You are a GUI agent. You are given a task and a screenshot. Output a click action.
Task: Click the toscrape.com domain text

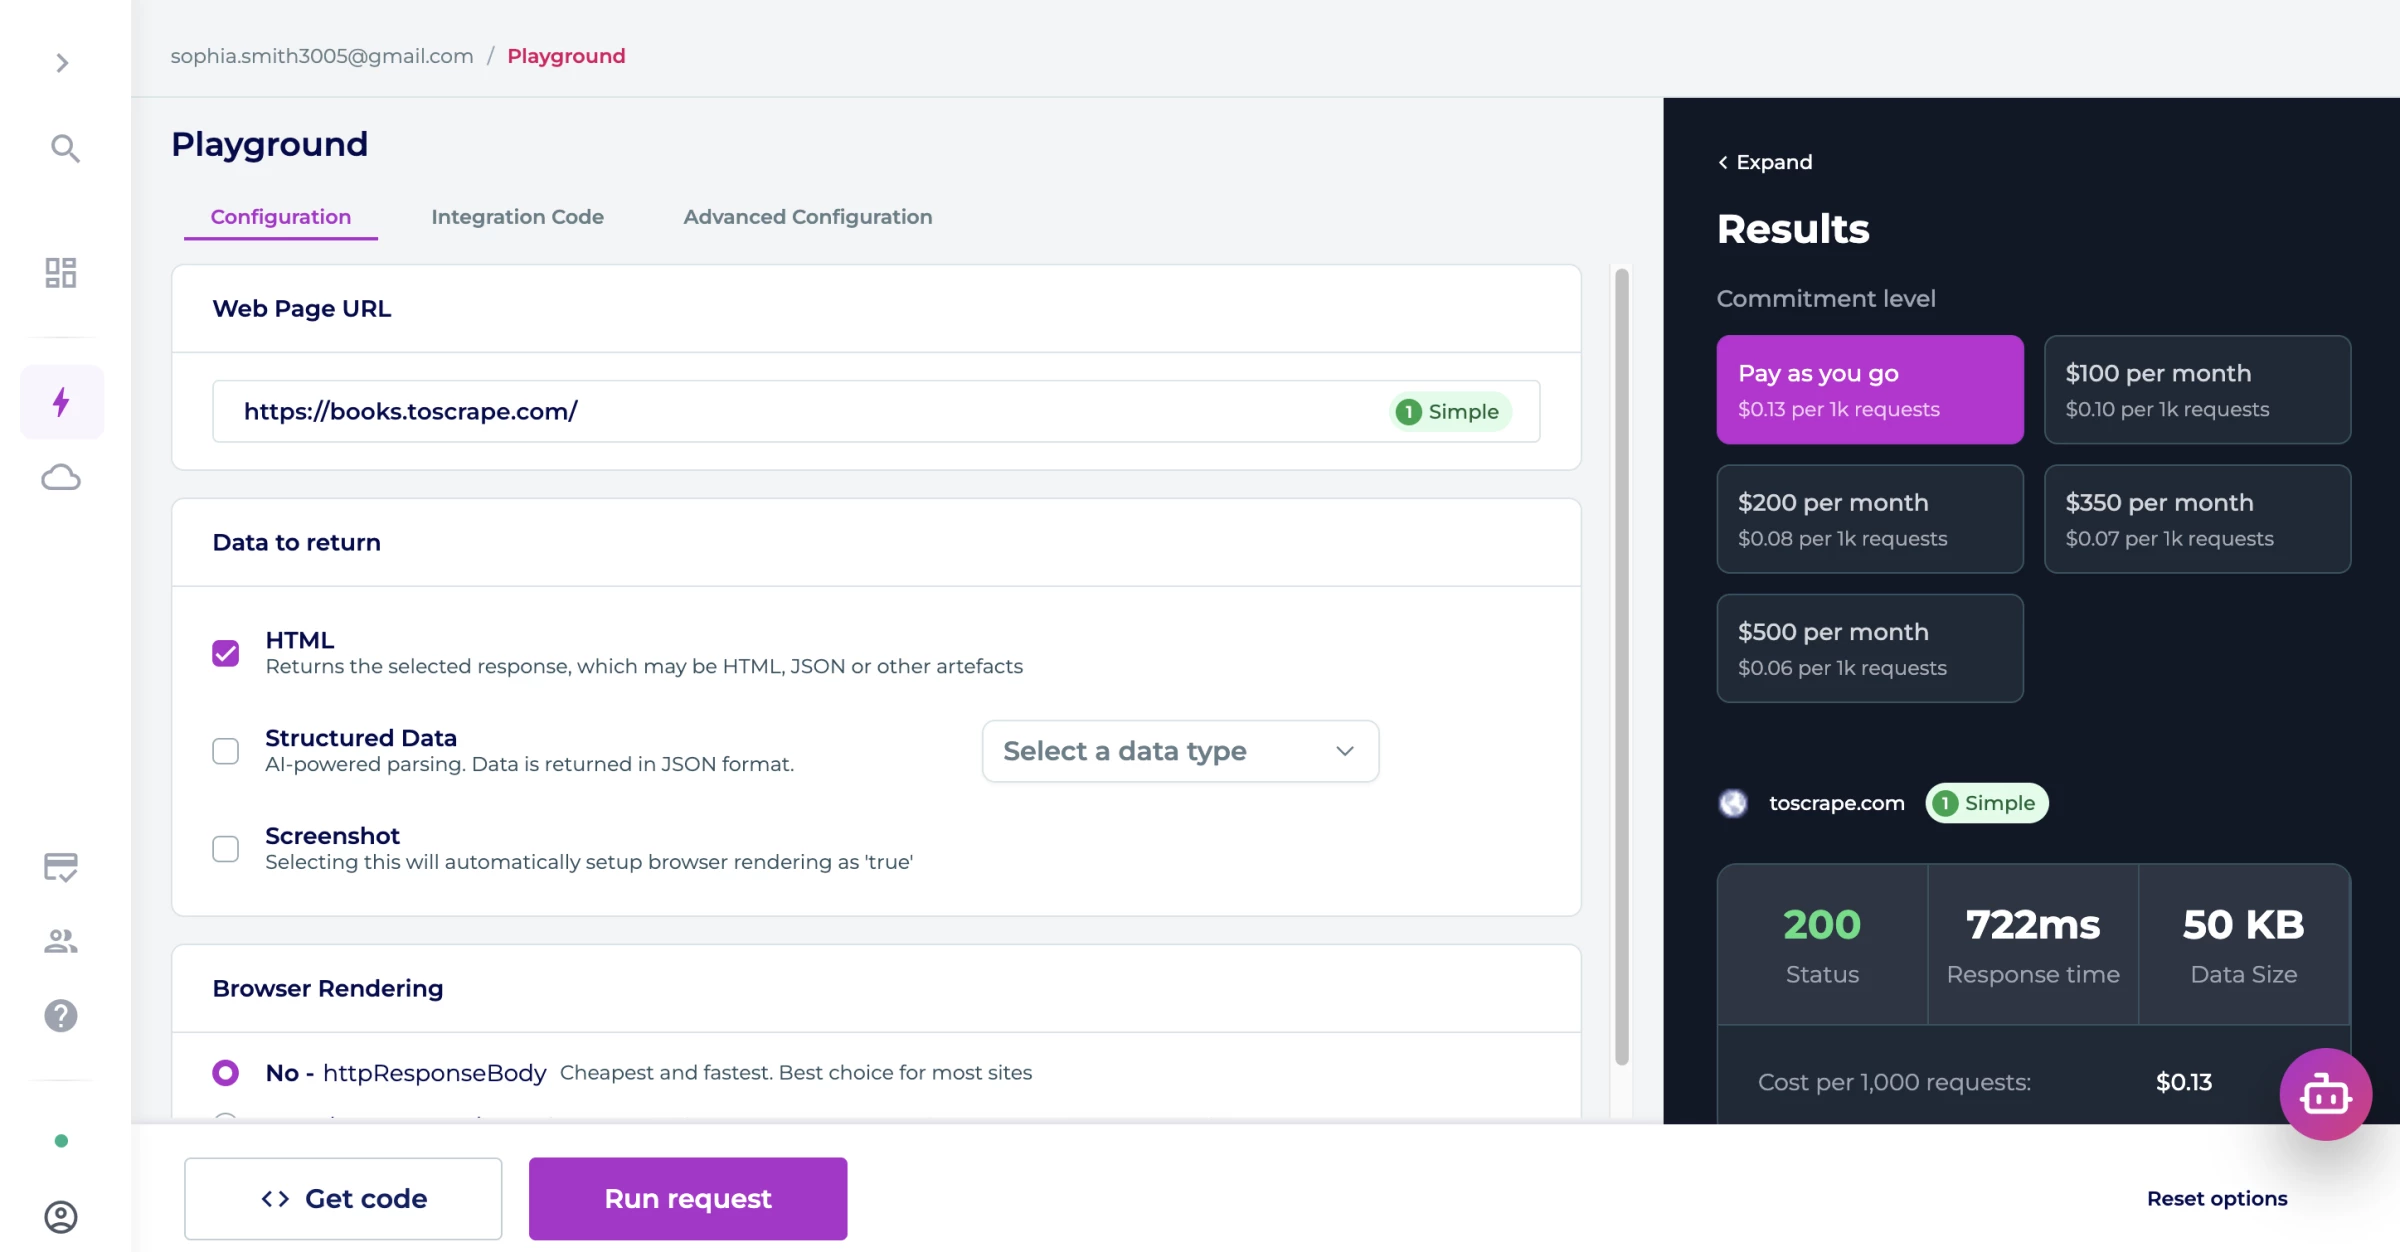point(1837,803)
